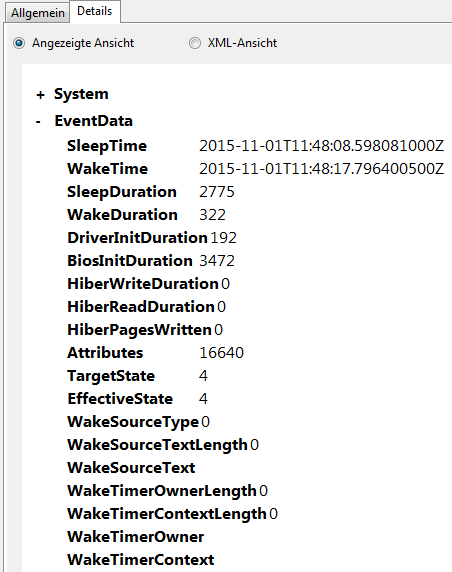Click BiosInitDuration value 3472
Screen dimensions: 452x572
tap(217, 261)
